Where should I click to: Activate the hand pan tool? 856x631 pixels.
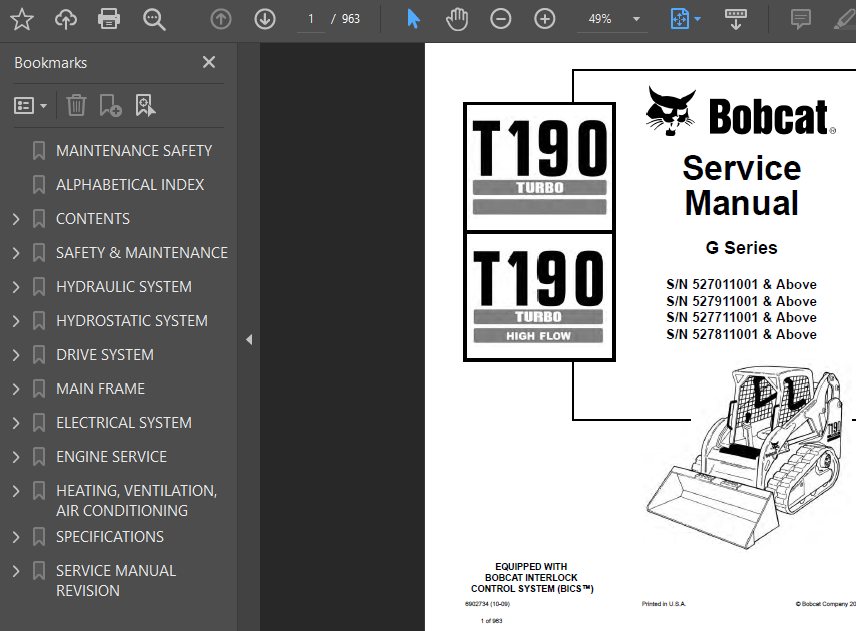[x=457, y=19]
